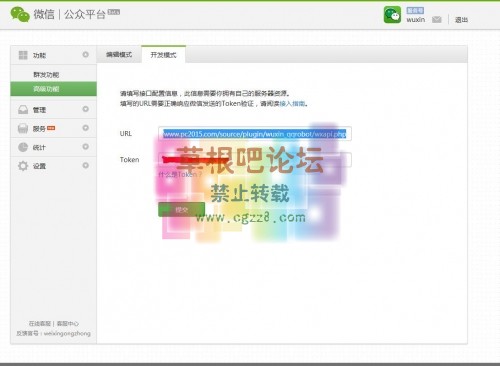Click the 统计 sidebar heading label
The width and height of the screenshot is (500, 366).
pos(39,147)
